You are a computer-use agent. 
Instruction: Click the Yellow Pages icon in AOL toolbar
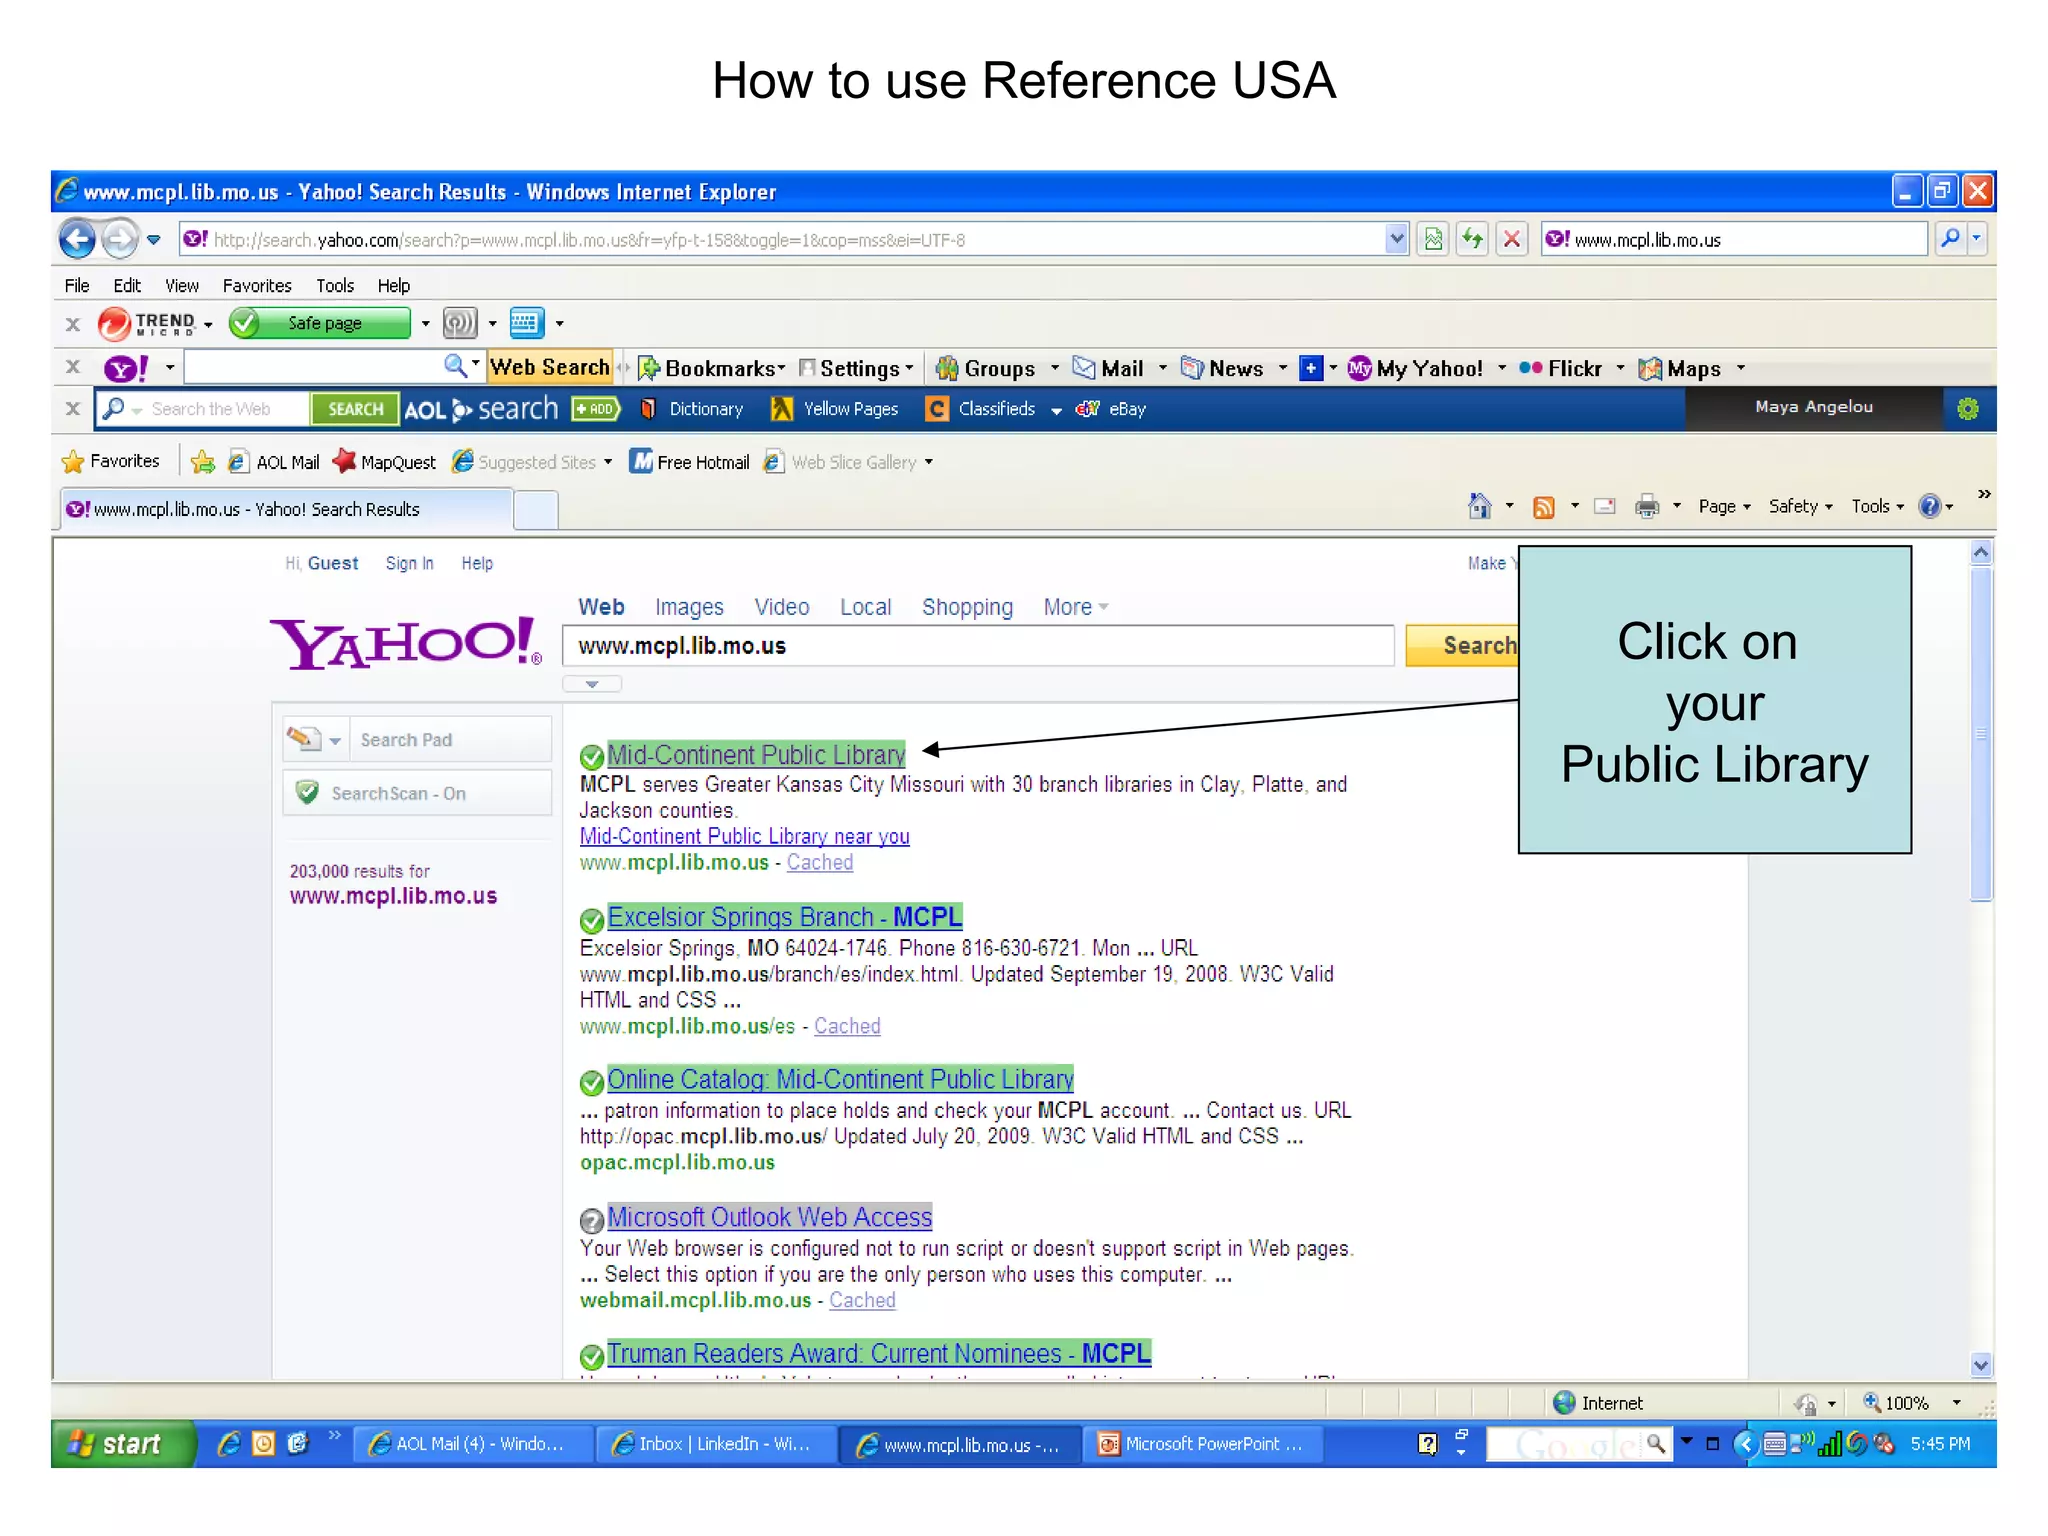tap(782, 409)
